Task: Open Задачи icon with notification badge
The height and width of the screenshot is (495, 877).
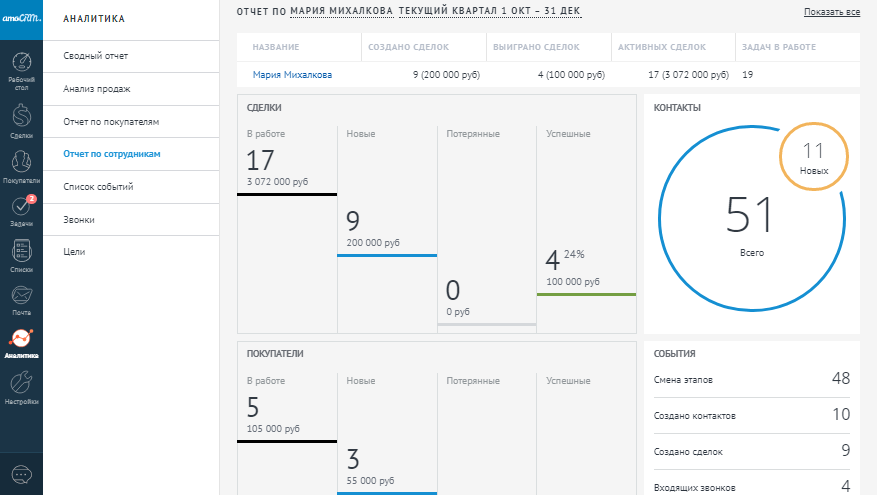Action: 21,210
